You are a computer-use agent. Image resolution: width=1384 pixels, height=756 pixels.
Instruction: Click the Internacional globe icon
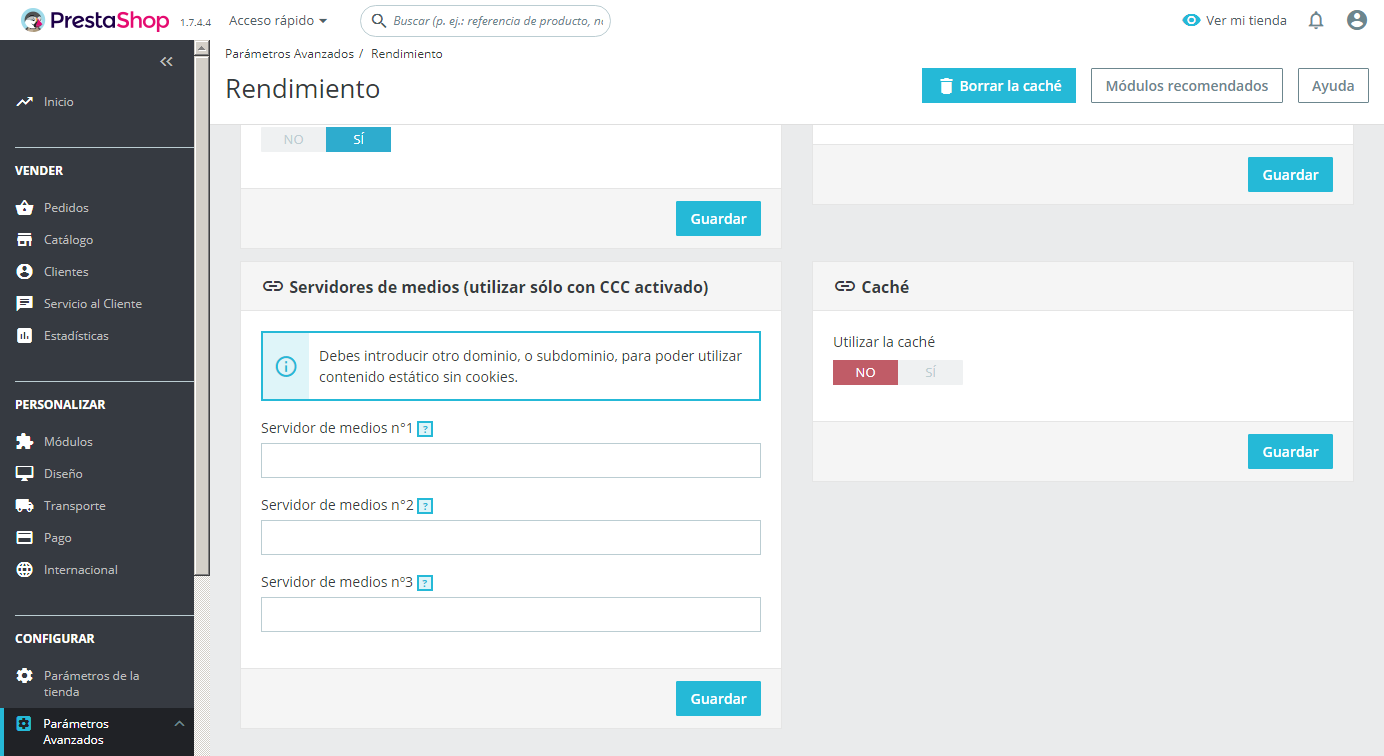25,570
